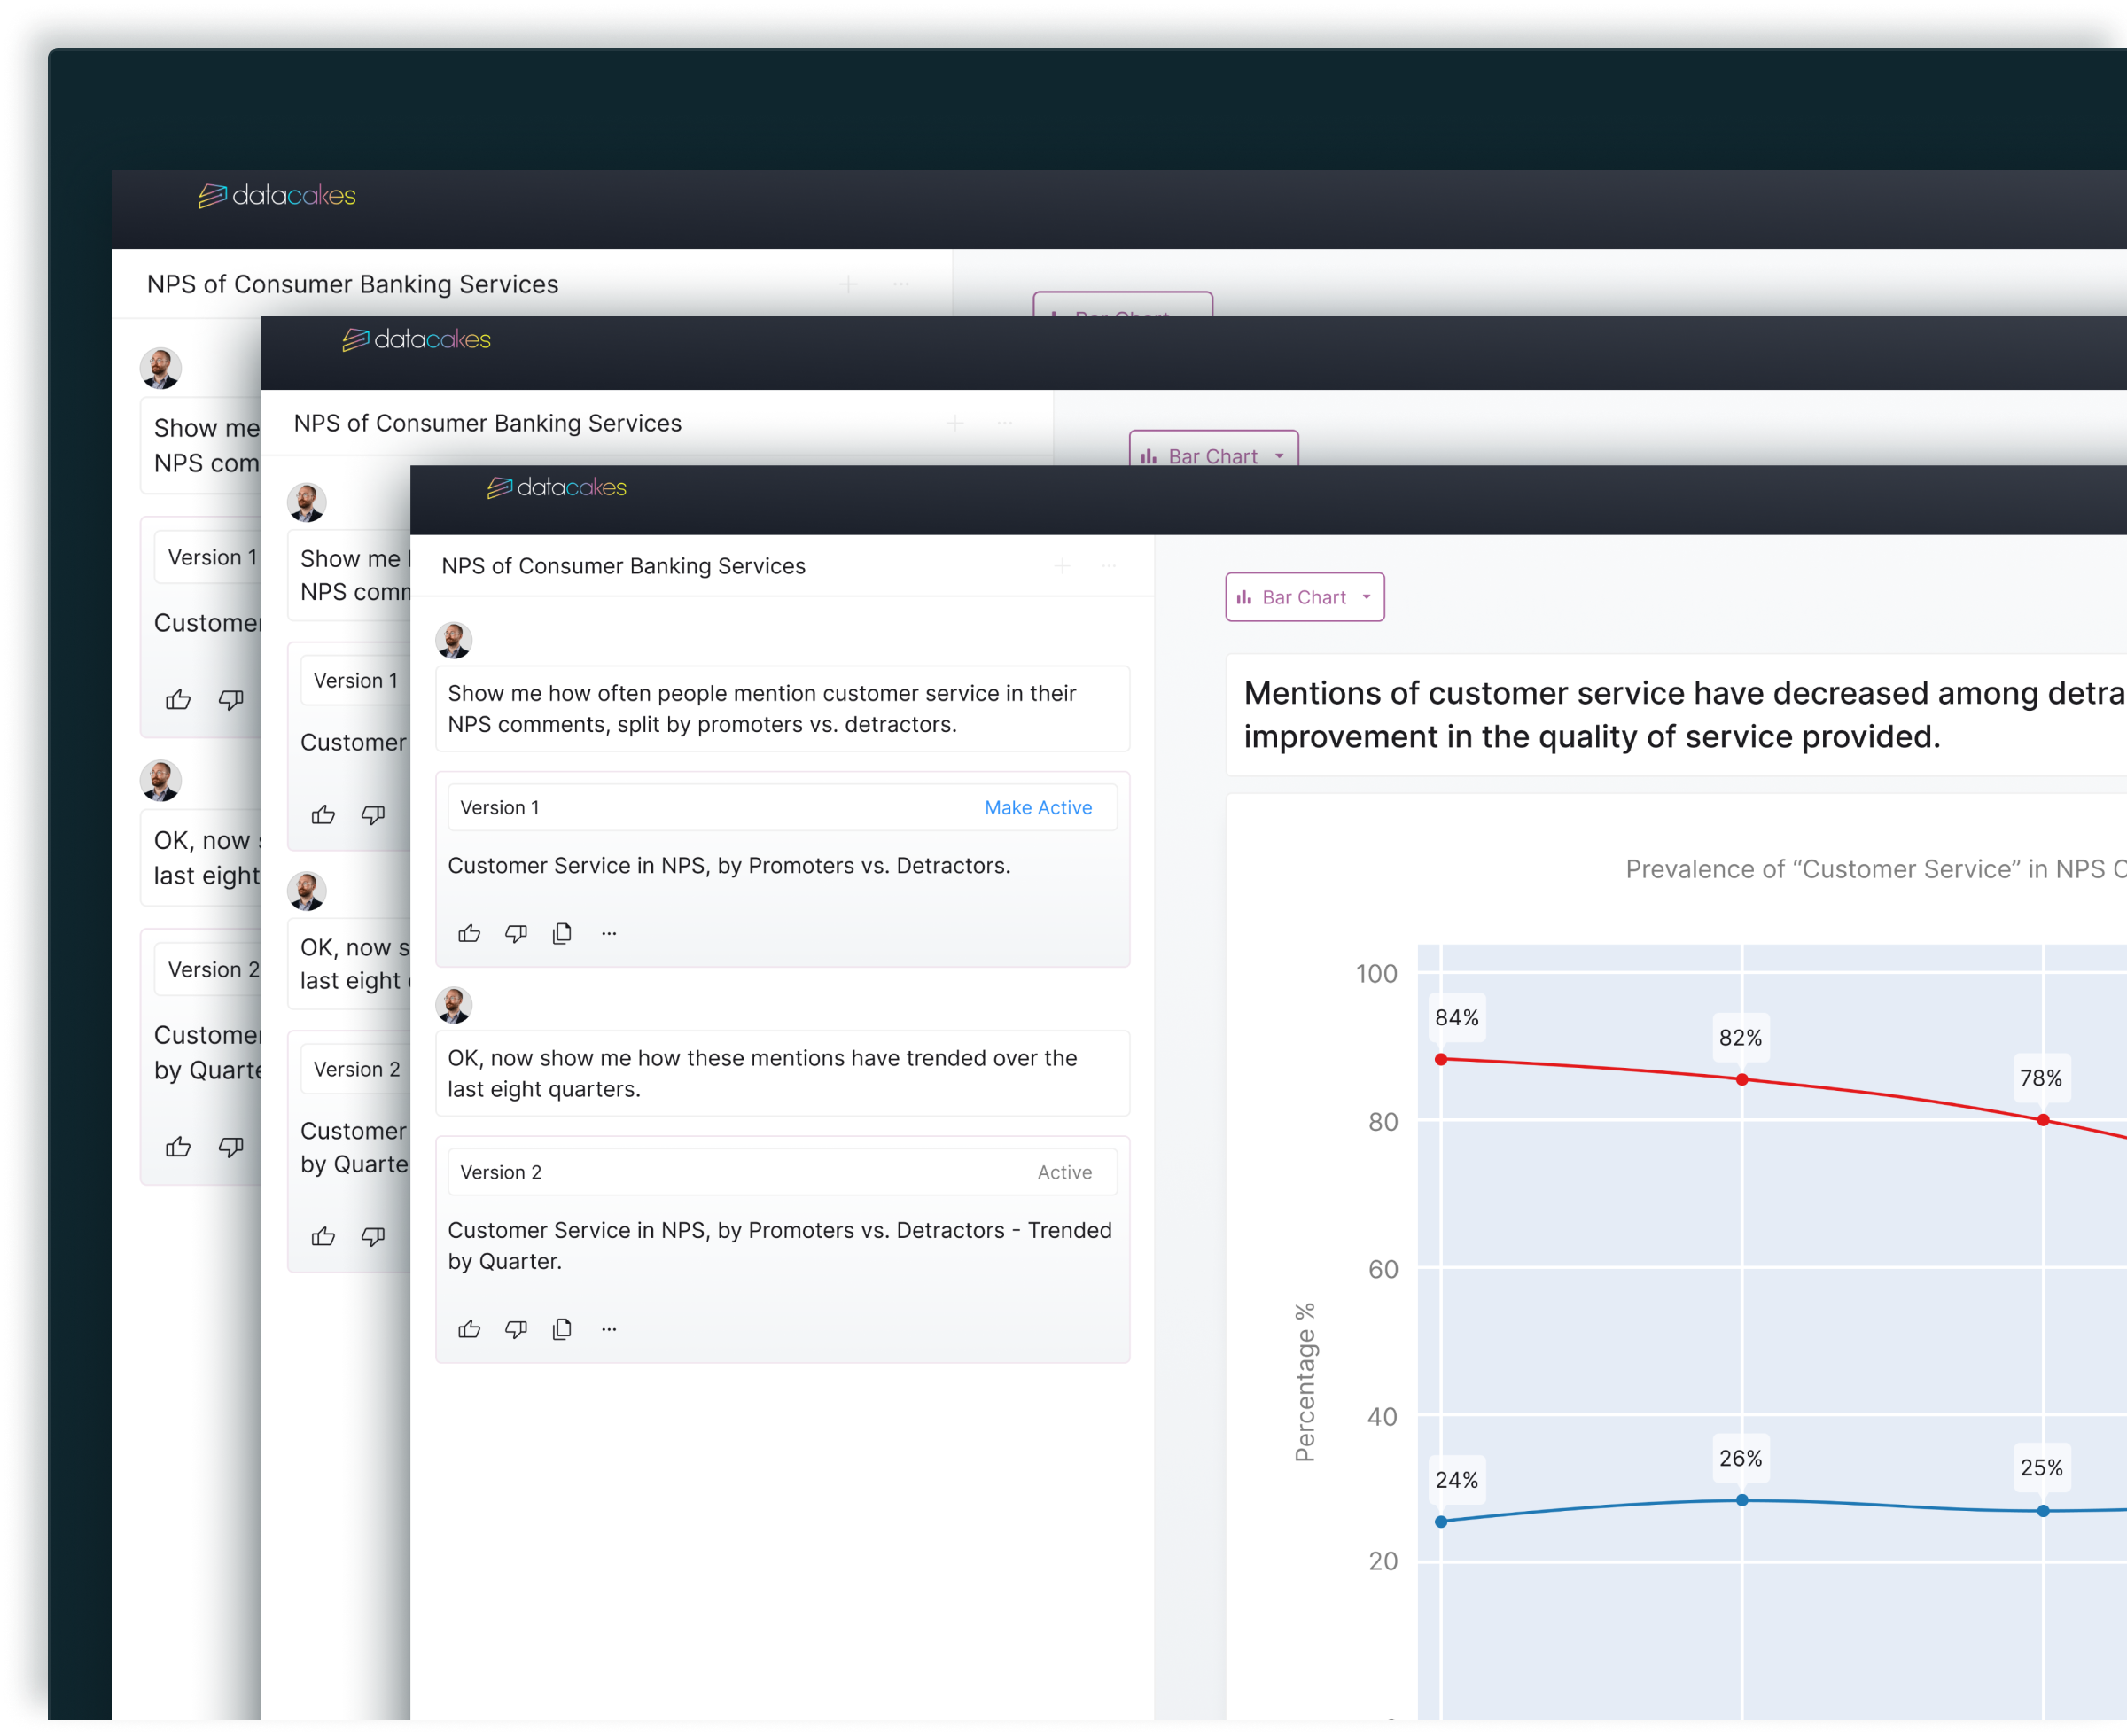
Task: Open the Bar Chart type dropdown
Action: click(1304, 597)
